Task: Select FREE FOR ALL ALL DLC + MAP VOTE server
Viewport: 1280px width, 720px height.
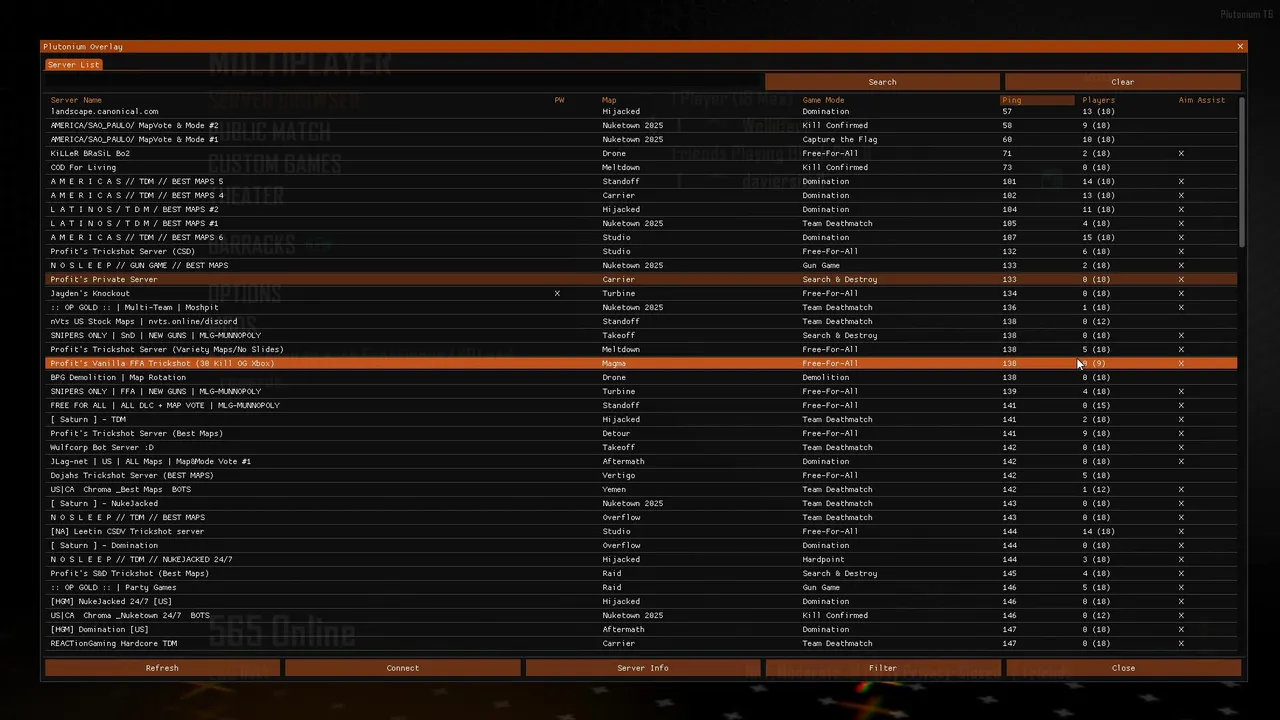Action: coord(641,405)
